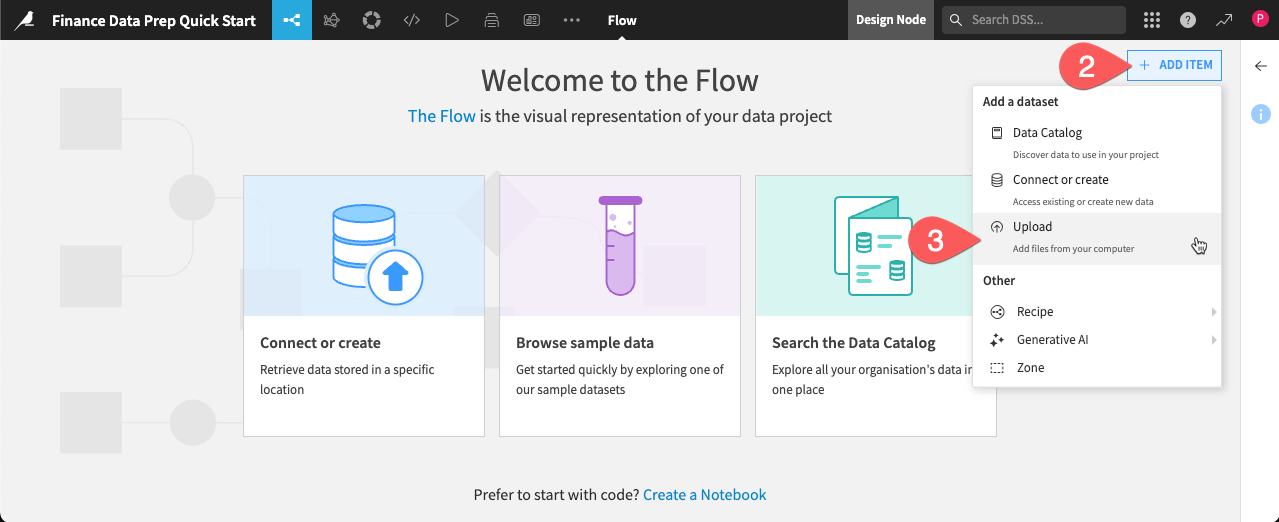Click the Data Catalog book icon

(997, 133)
